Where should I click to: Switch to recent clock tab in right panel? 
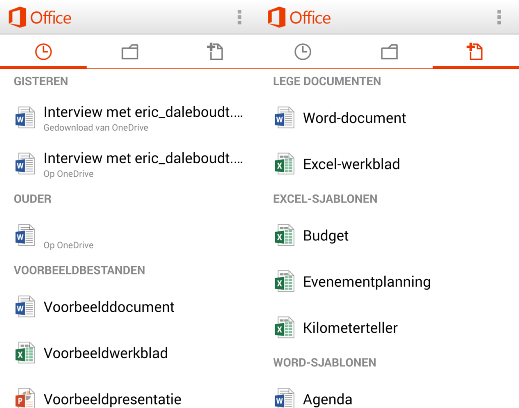pyautogui.click(x=303, y=52)
